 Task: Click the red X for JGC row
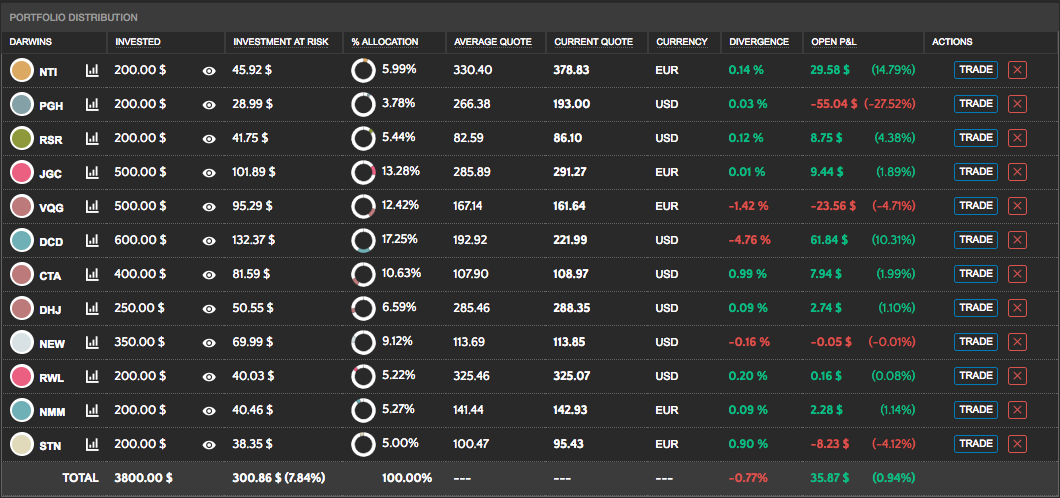[x=1018, y=172]
